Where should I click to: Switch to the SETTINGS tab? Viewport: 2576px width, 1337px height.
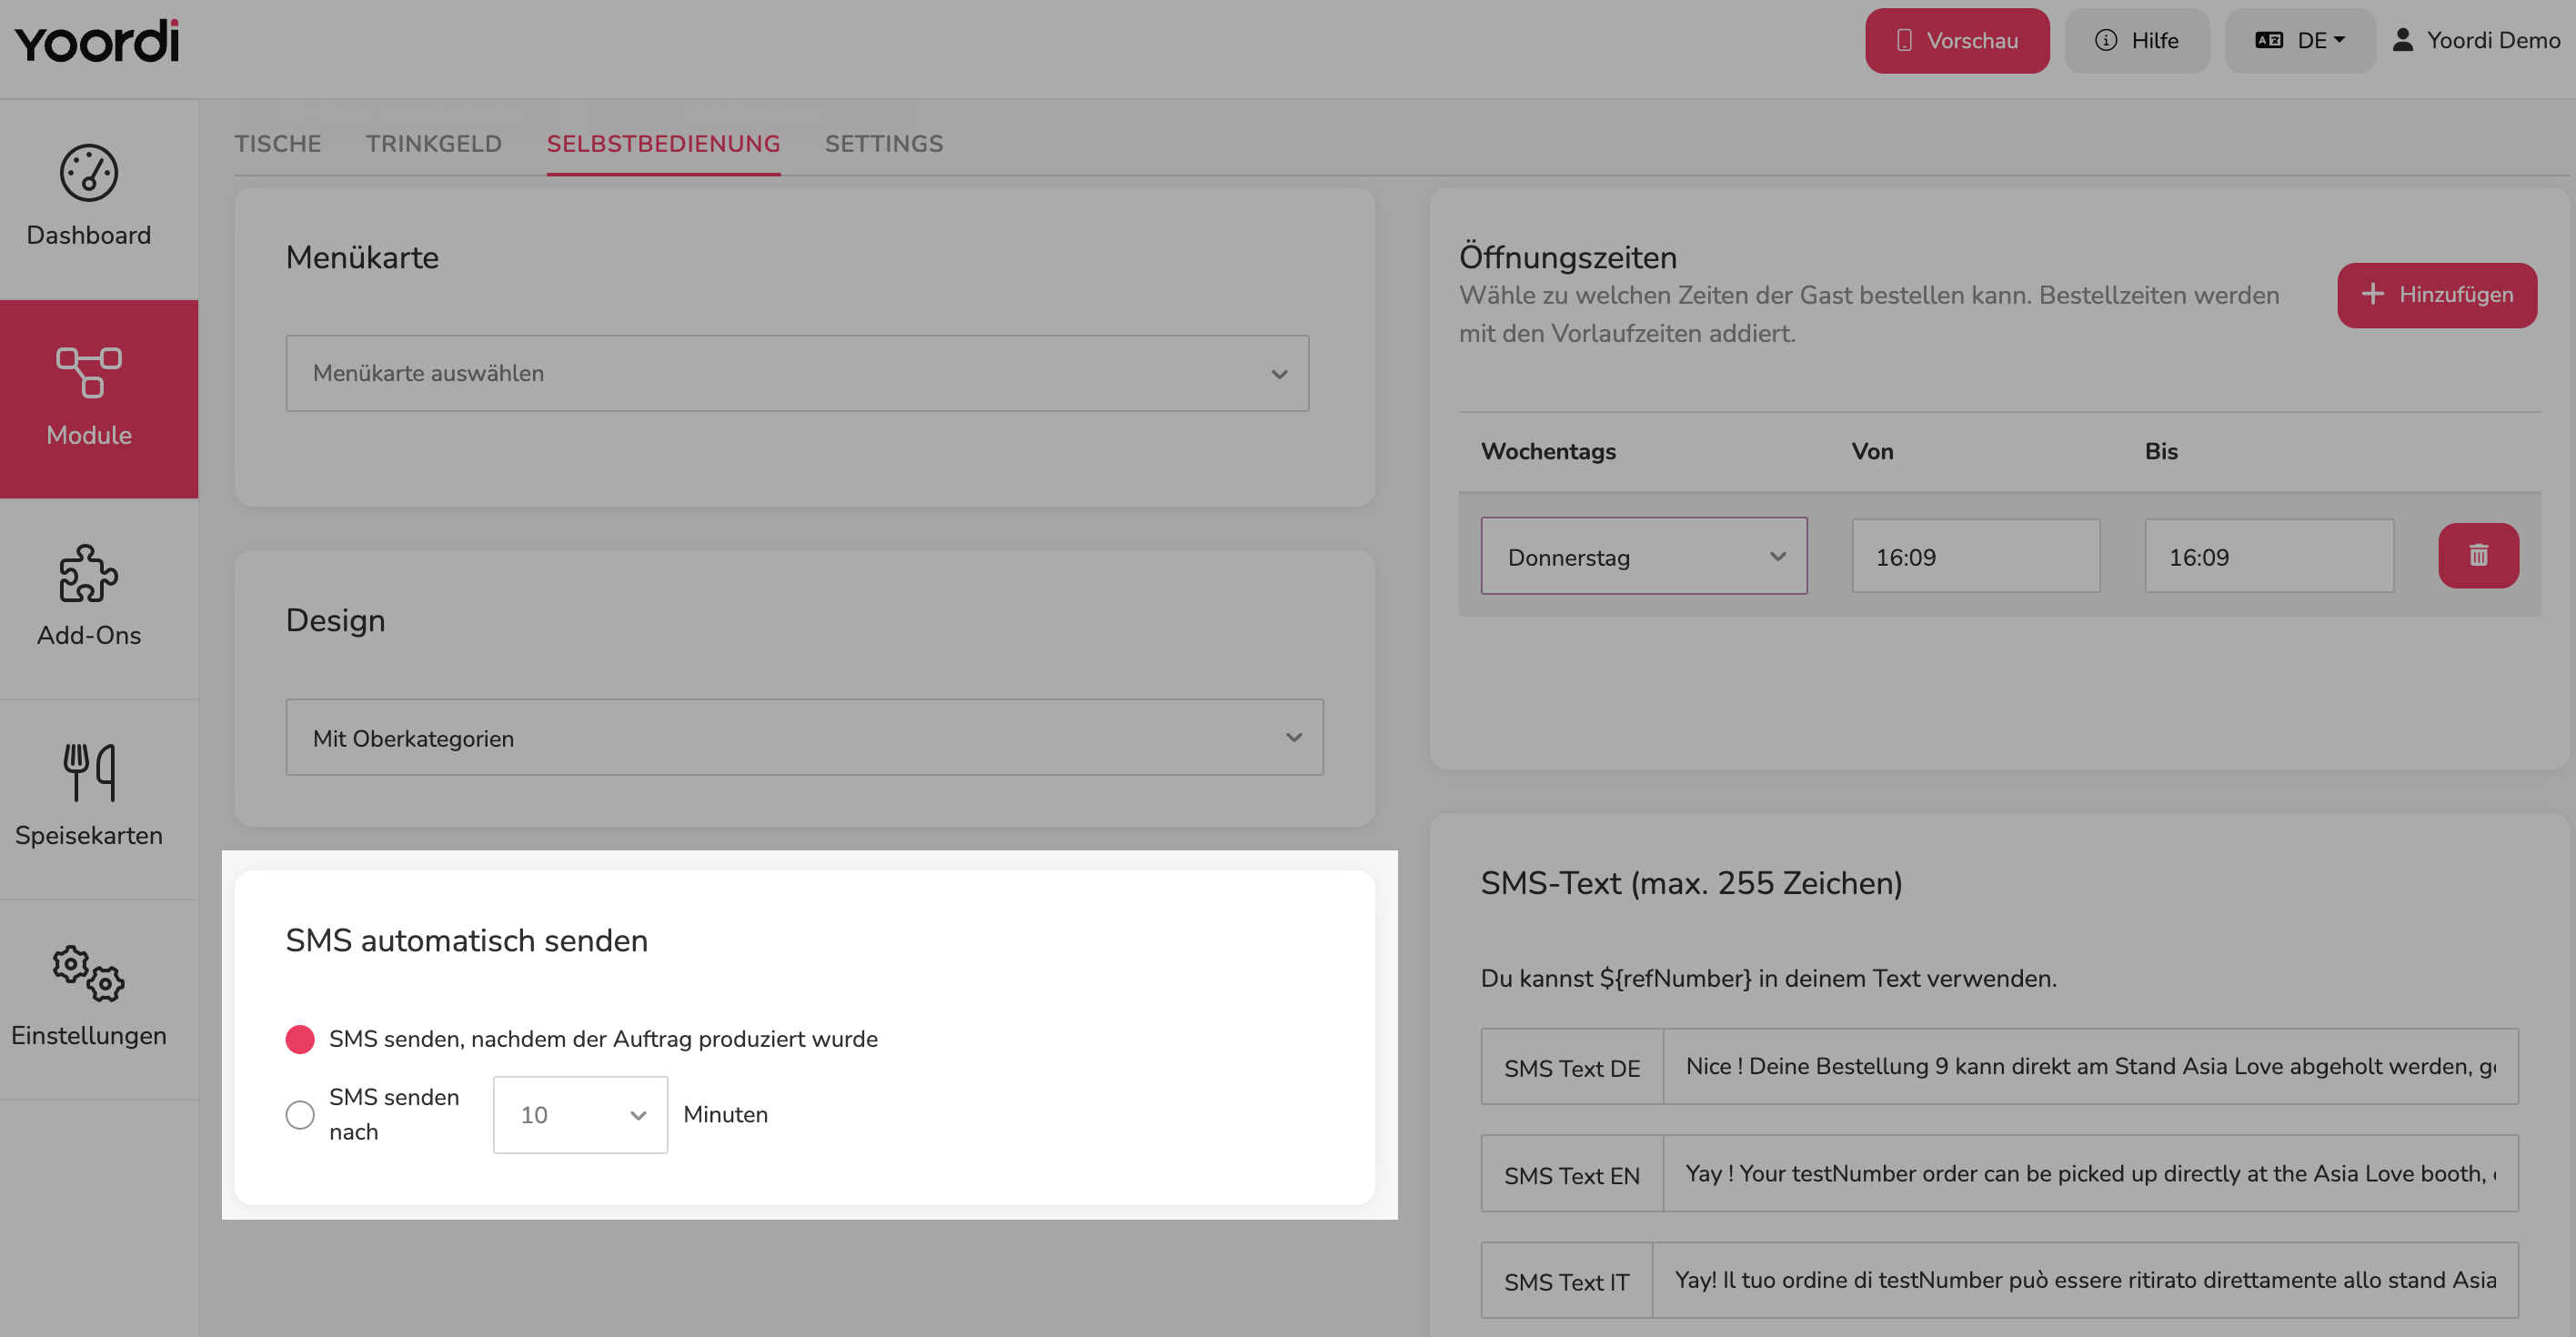884,143
